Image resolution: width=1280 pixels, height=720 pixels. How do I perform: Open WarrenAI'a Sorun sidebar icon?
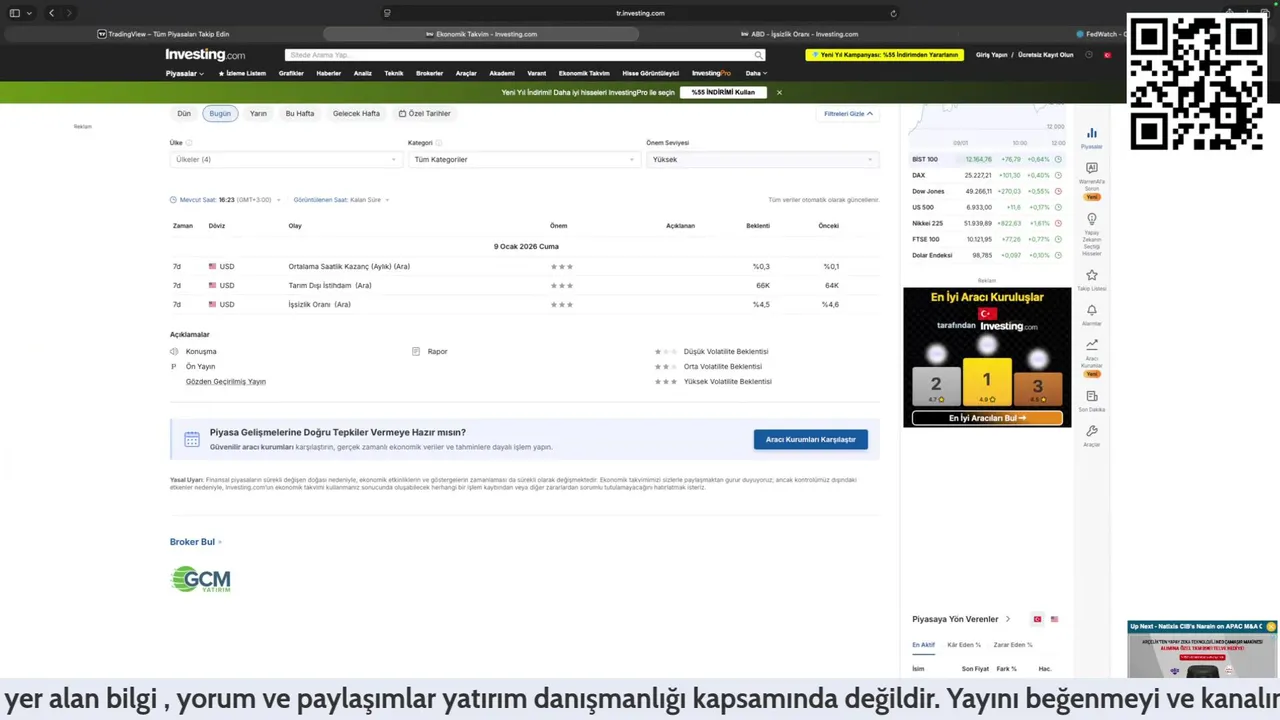(x=1091, y=168)
